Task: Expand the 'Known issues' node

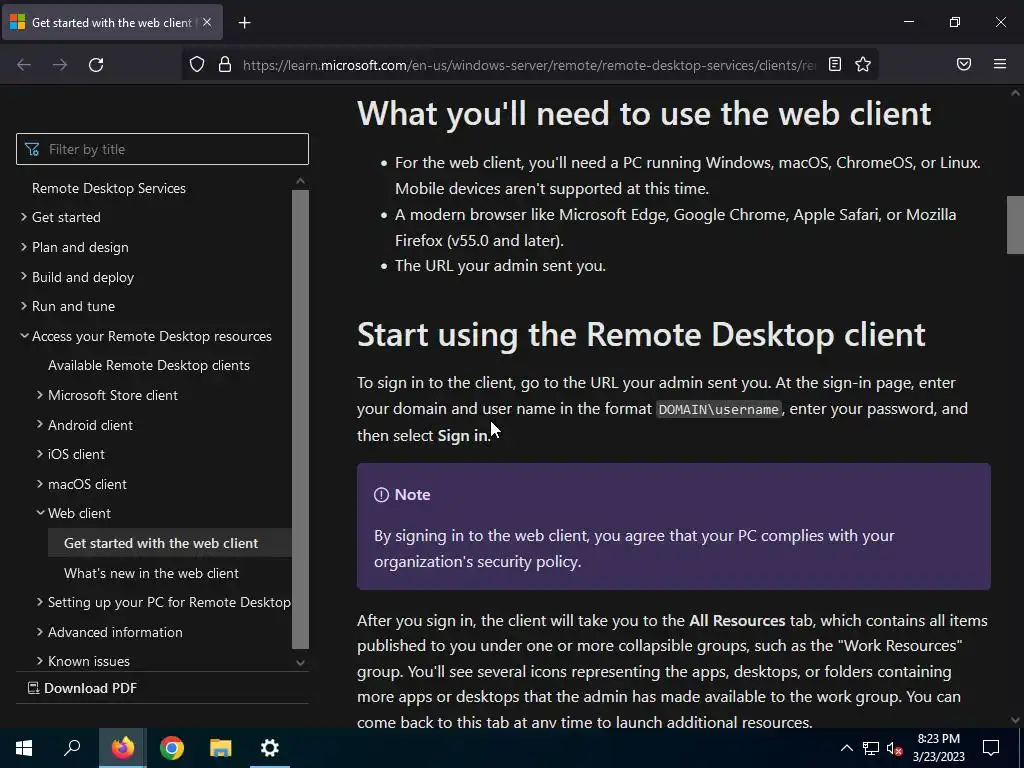Action: tap(40, 661)
